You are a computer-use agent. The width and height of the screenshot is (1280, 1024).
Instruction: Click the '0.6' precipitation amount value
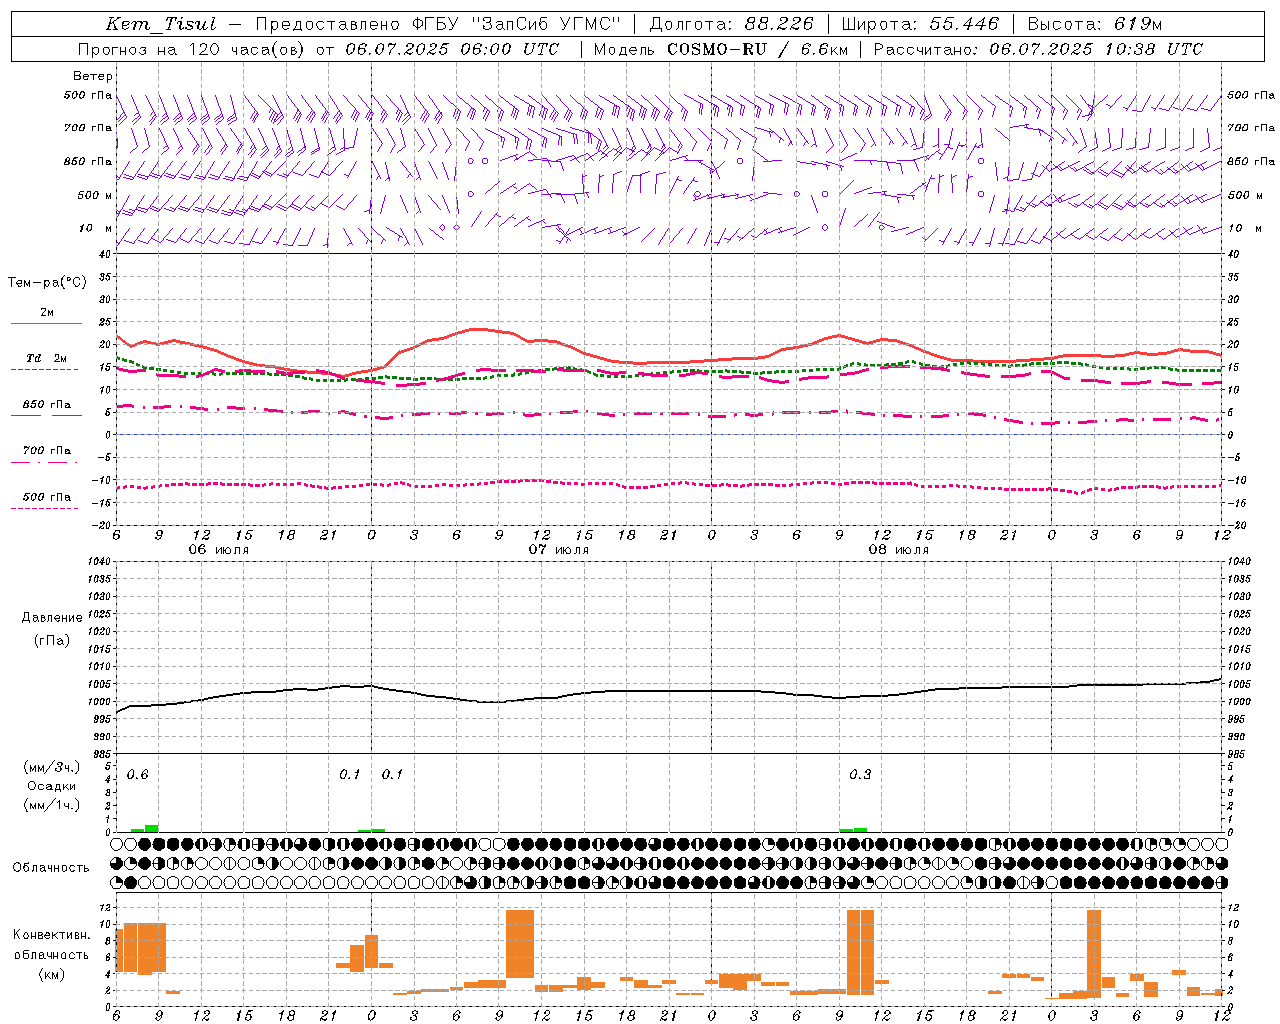138,775
